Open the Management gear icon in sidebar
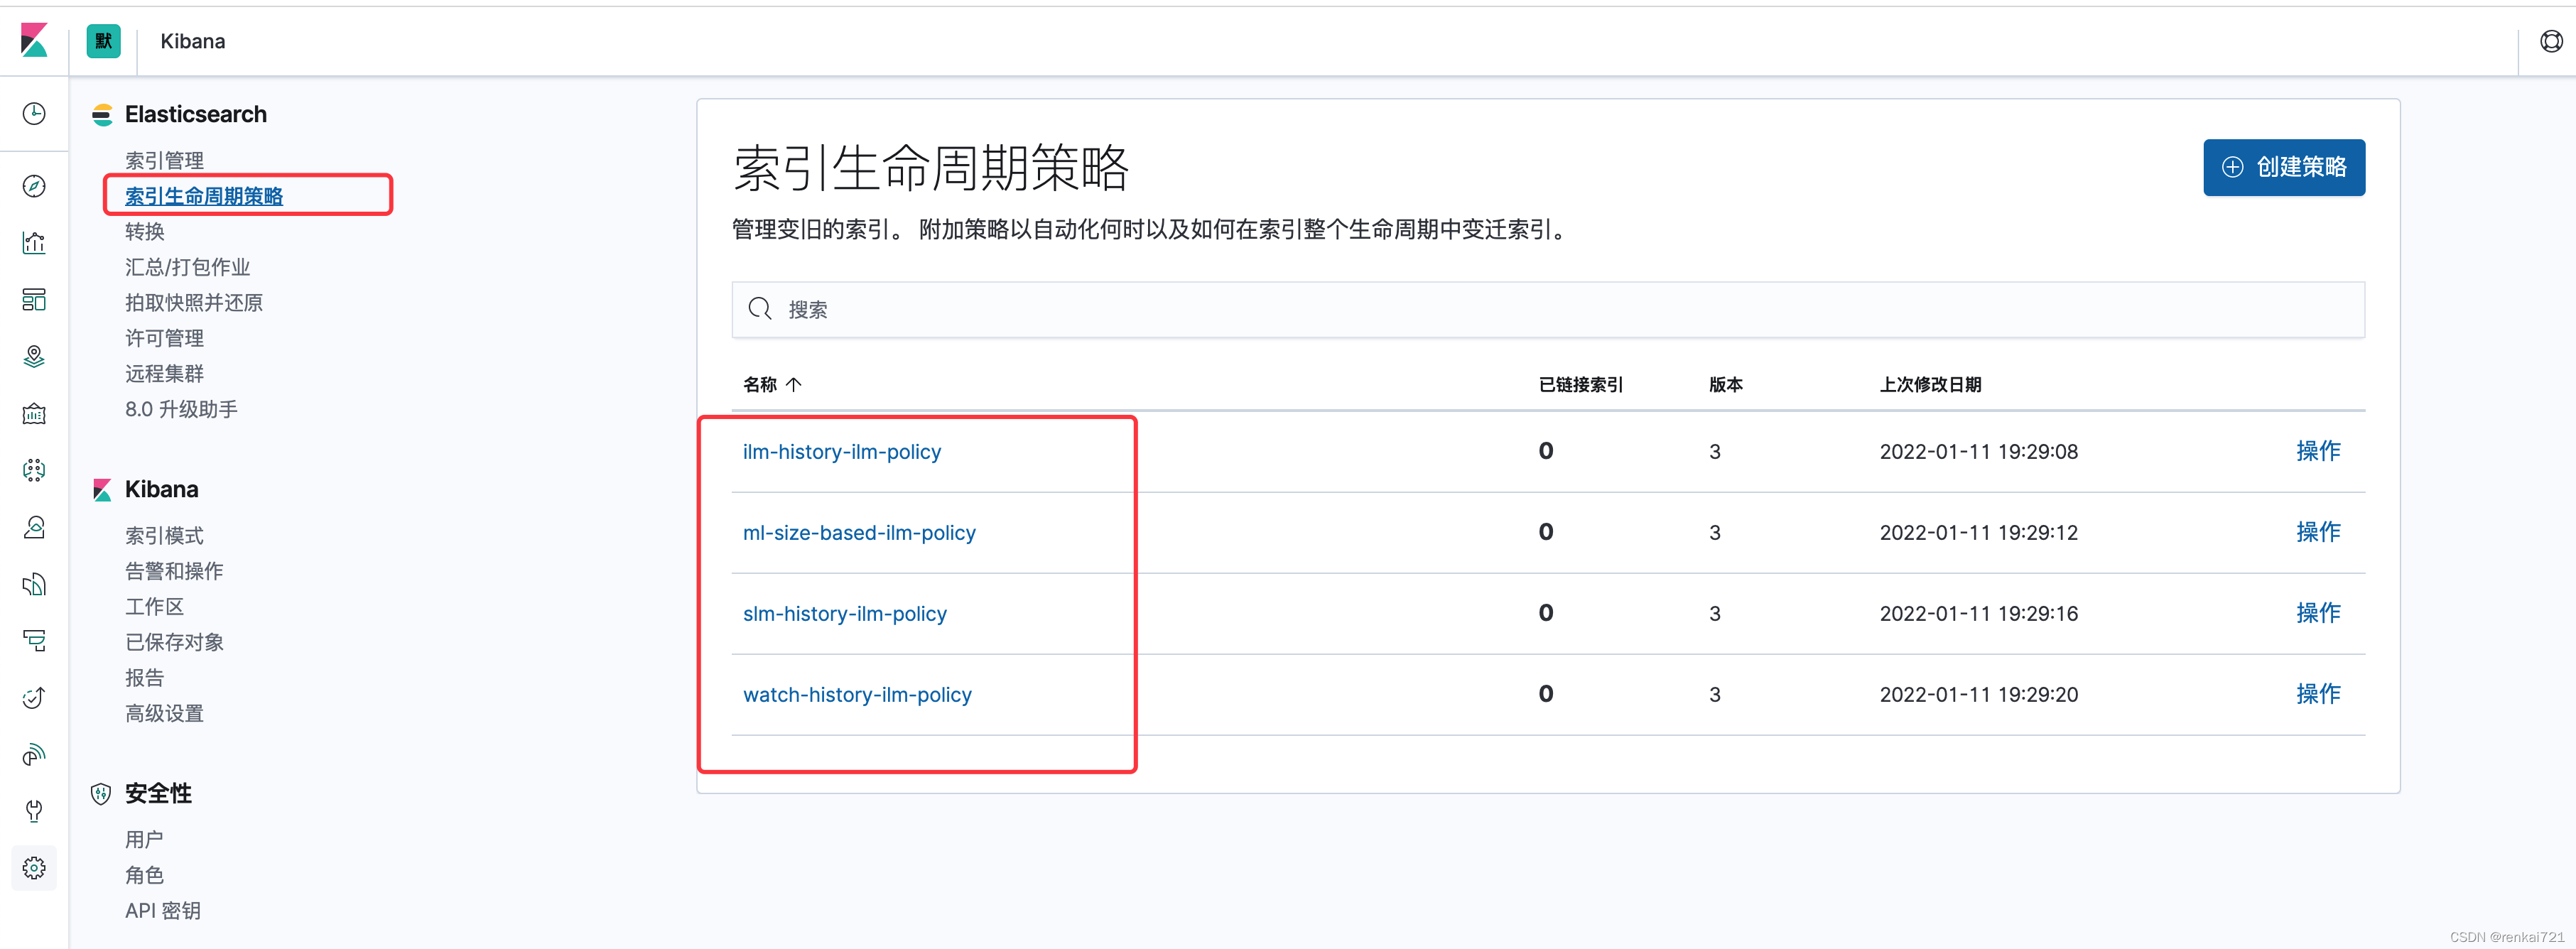The width and height of the screenshot is (2576, 949). 34,868
